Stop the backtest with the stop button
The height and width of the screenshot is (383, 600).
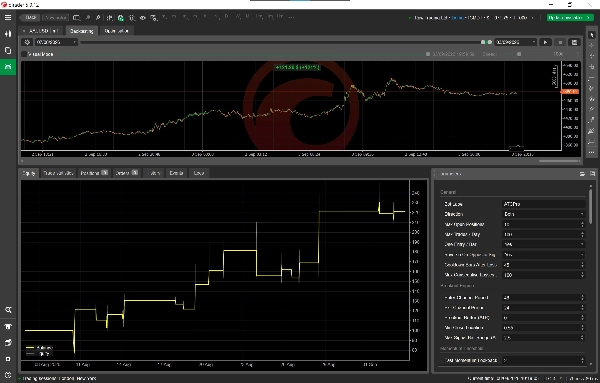coord(560,42)
